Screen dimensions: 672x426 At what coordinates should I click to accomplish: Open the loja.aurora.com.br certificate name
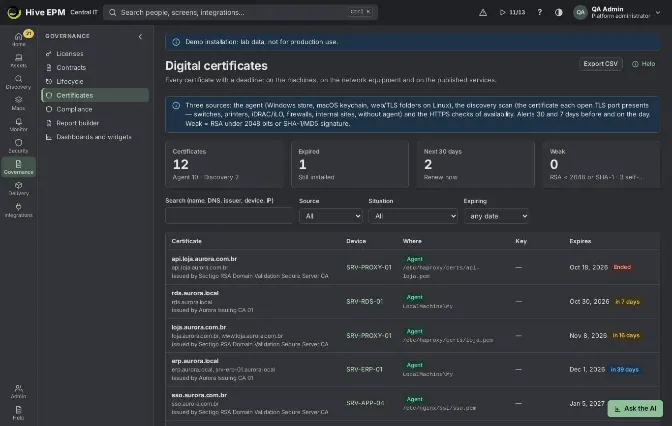point(198,327)
